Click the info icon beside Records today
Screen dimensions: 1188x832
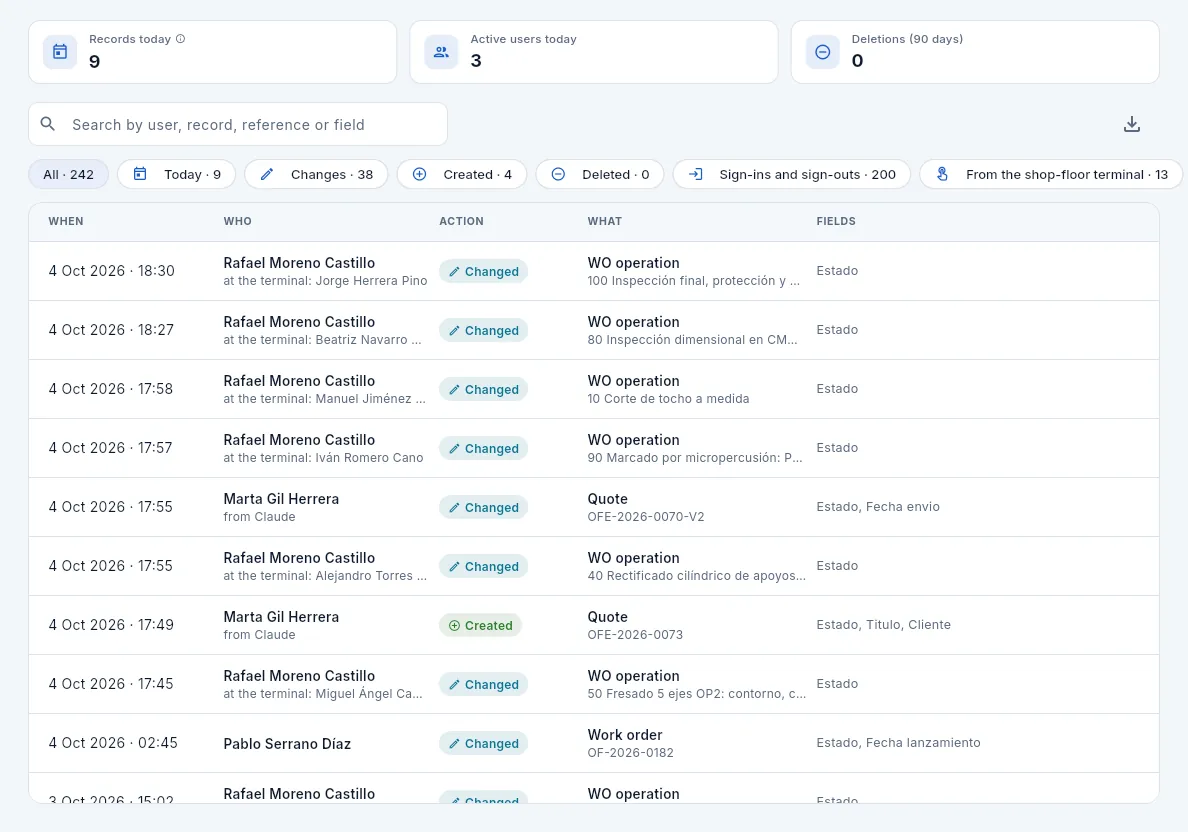click(x=180, y=39)
